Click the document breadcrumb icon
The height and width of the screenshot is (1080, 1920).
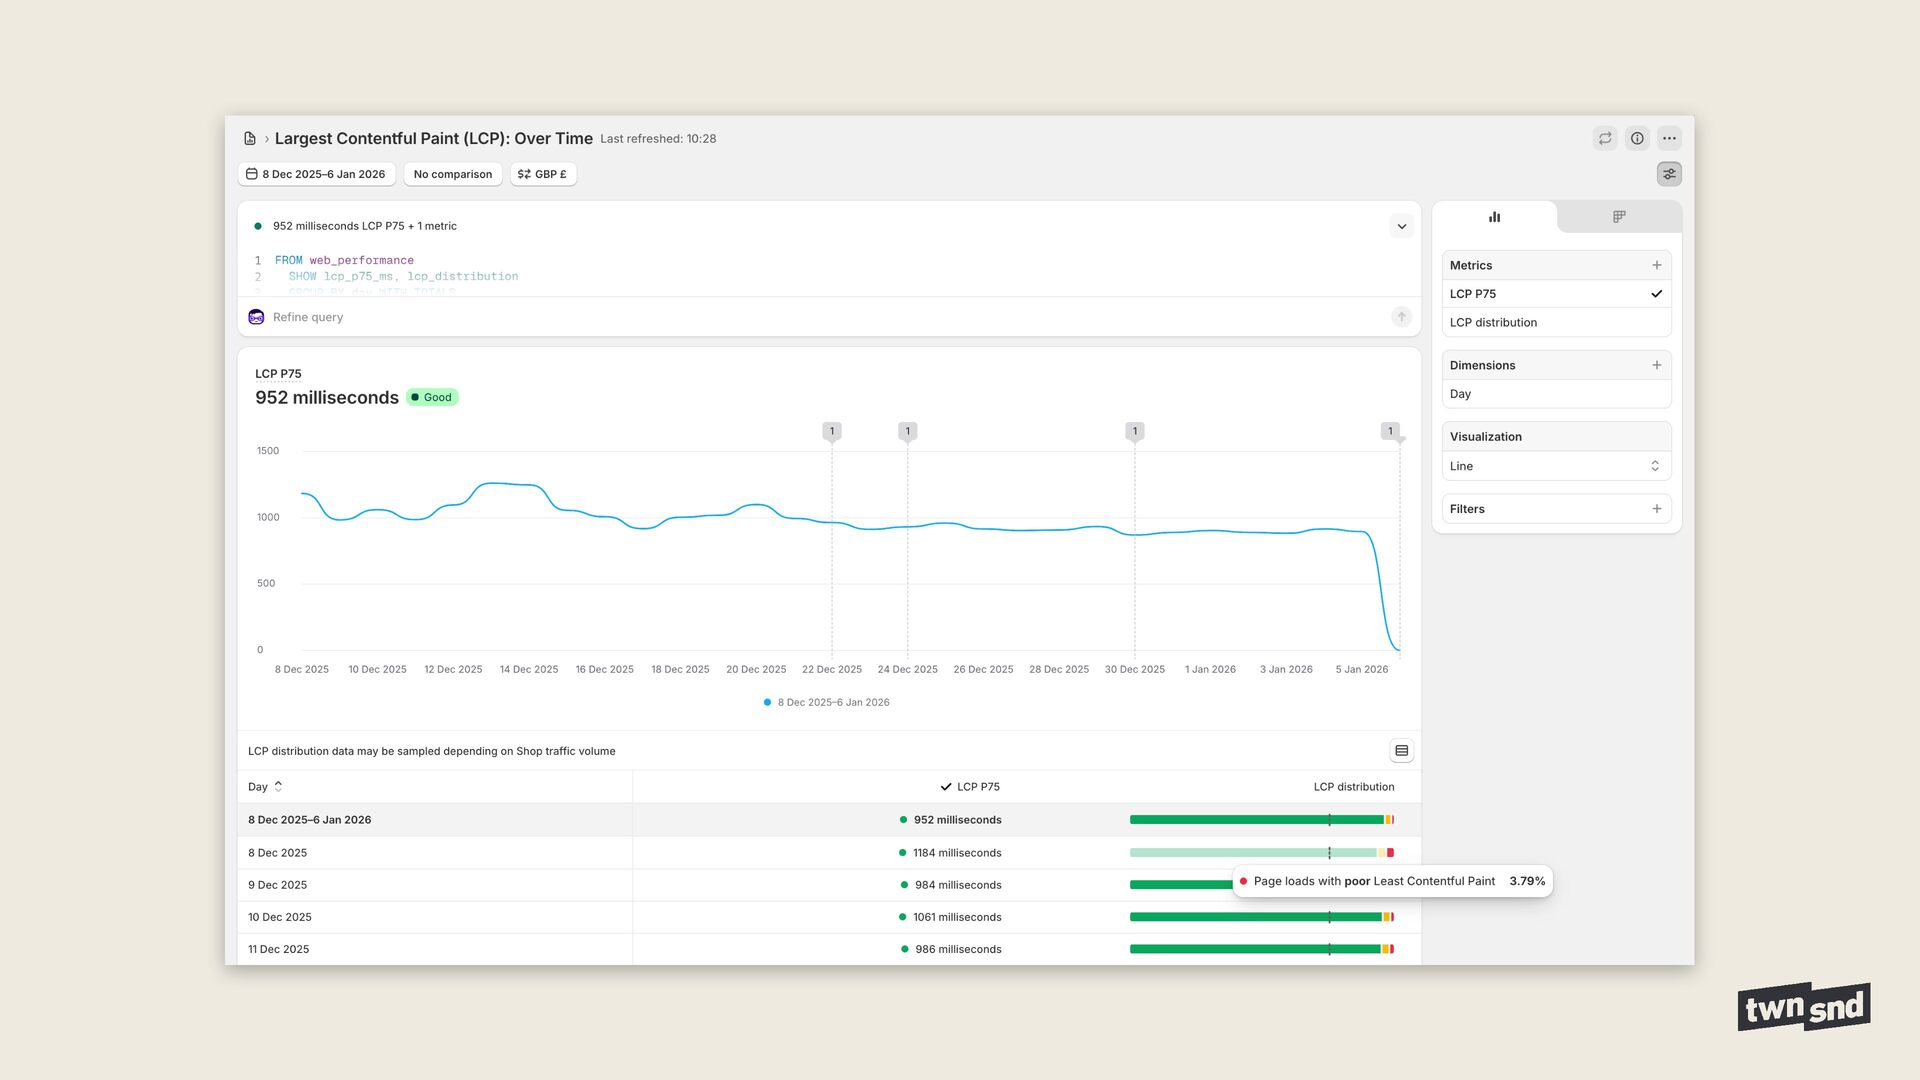pos(250,139)
